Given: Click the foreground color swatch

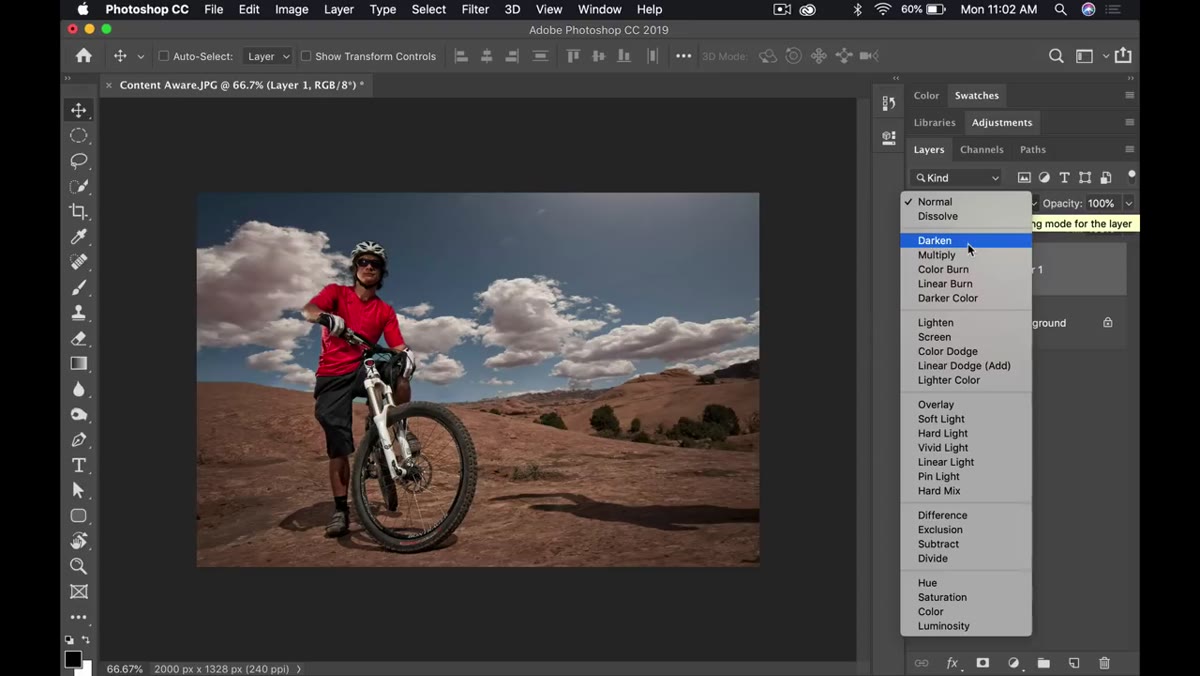Looking at the screenshot, I should [72, 659].
